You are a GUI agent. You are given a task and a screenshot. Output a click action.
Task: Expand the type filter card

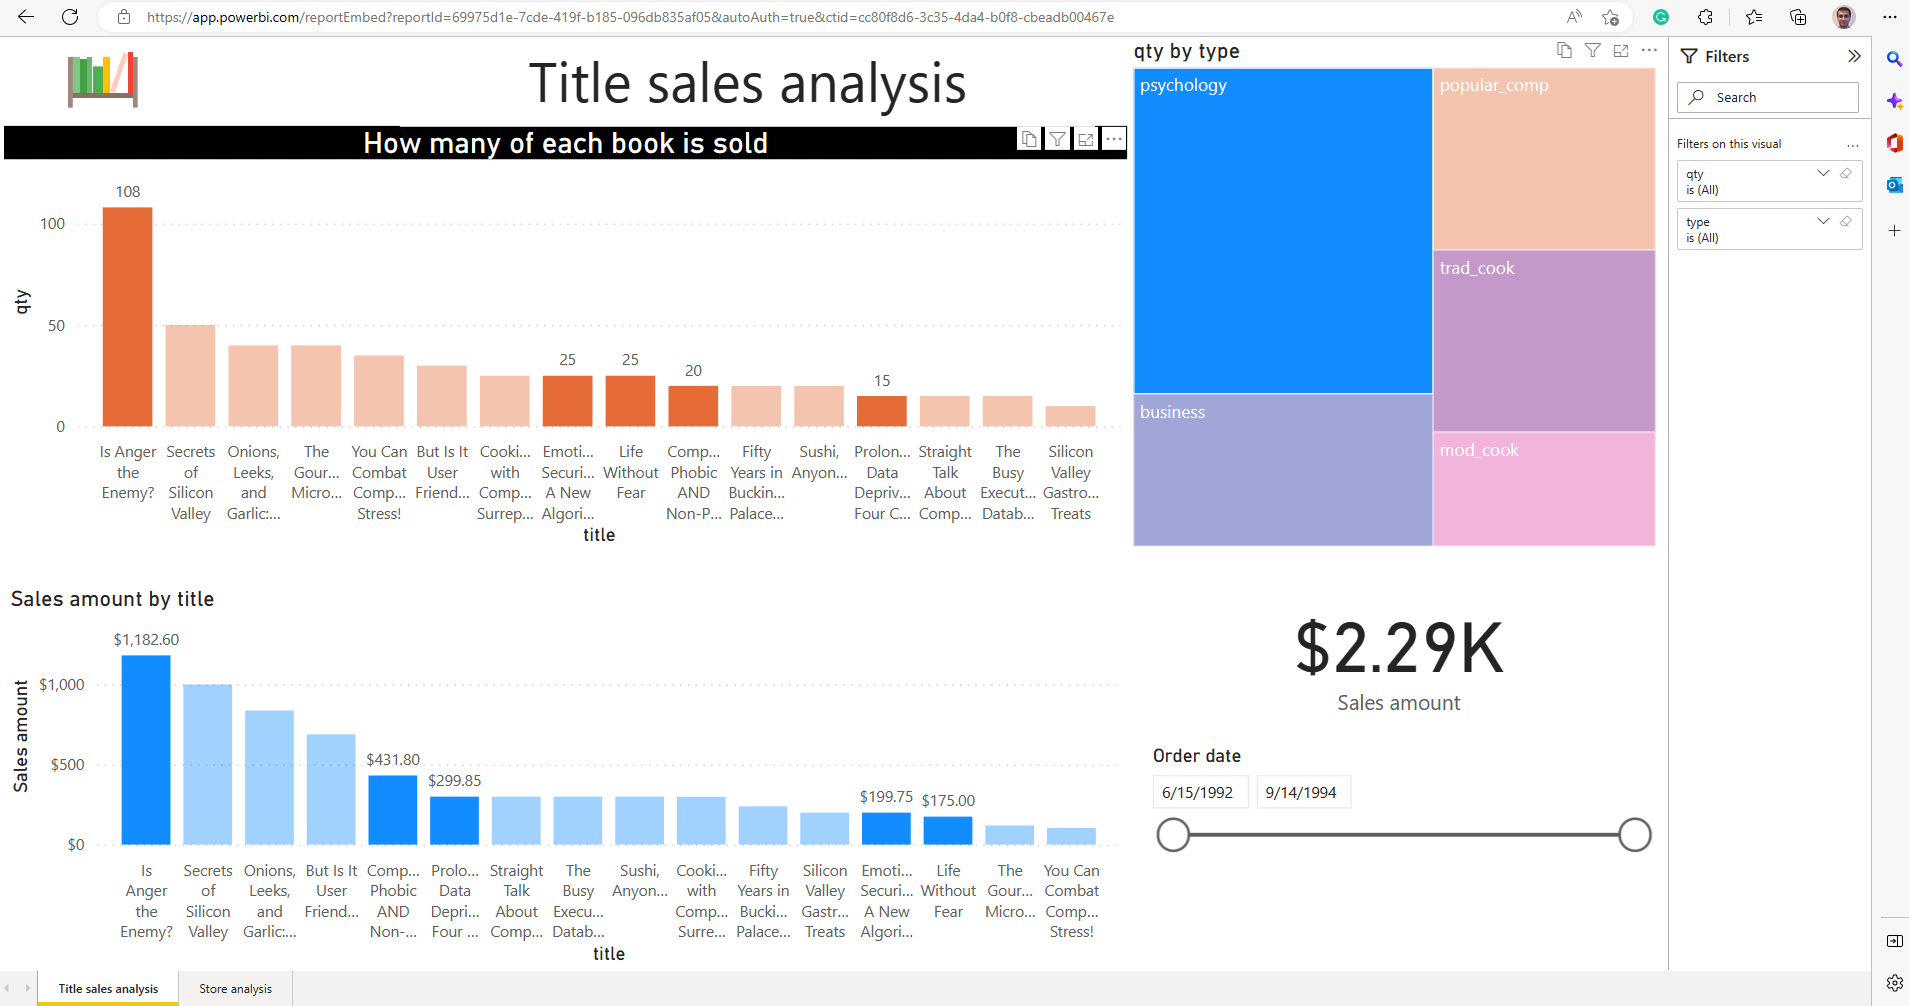(1821, 221)
